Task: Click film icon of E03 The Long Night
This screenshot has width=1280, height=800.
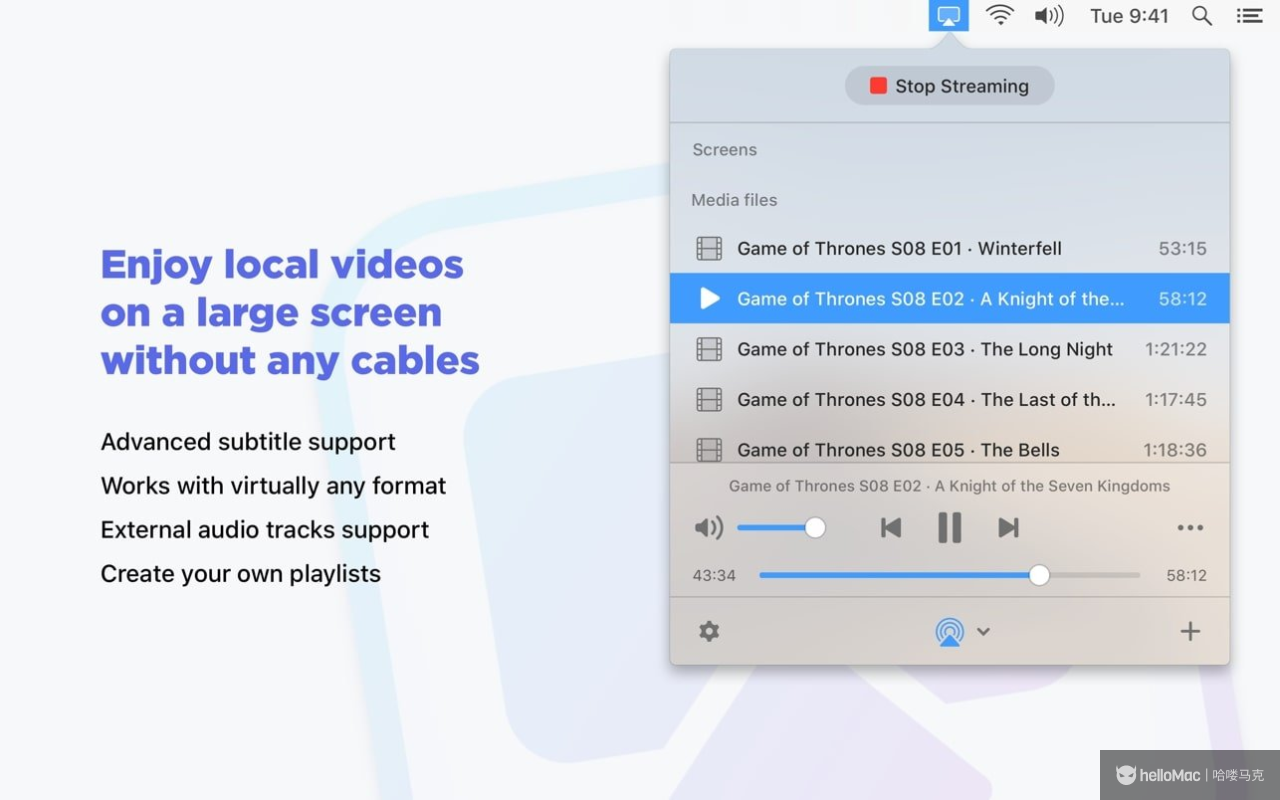Action: (709, 349)
